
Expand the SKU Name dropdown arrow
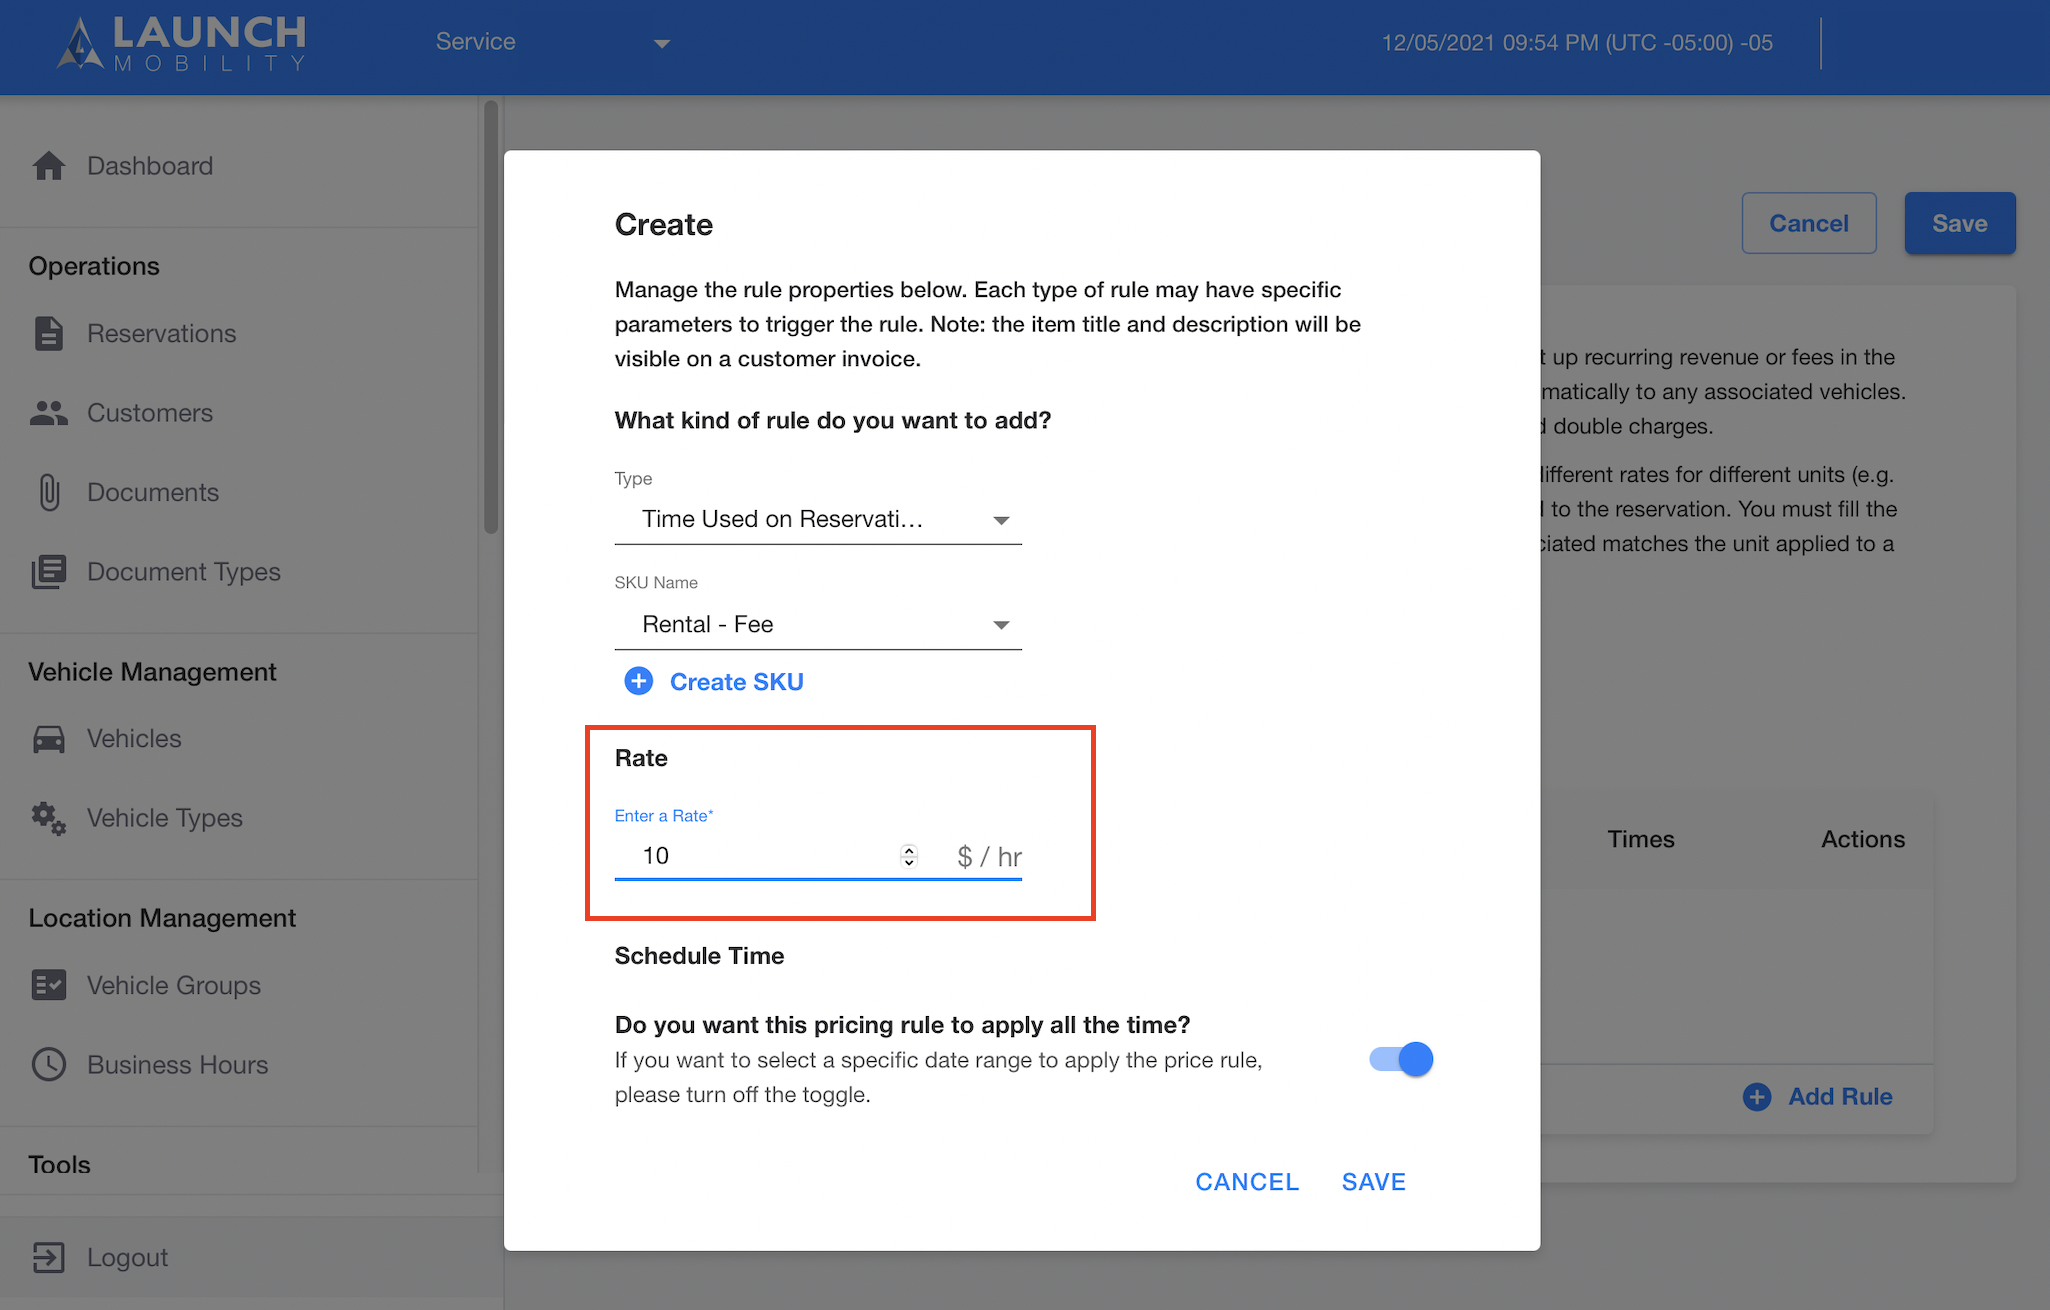[x=1001, y=625]
